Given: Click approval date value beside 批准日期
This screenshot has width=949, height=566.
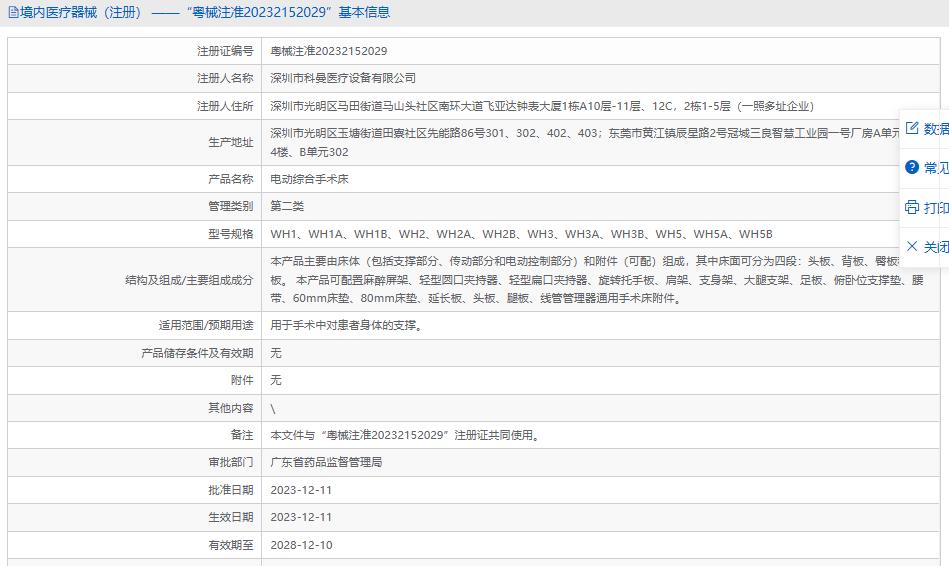Looking at the screenshot, I should point(301,490).
